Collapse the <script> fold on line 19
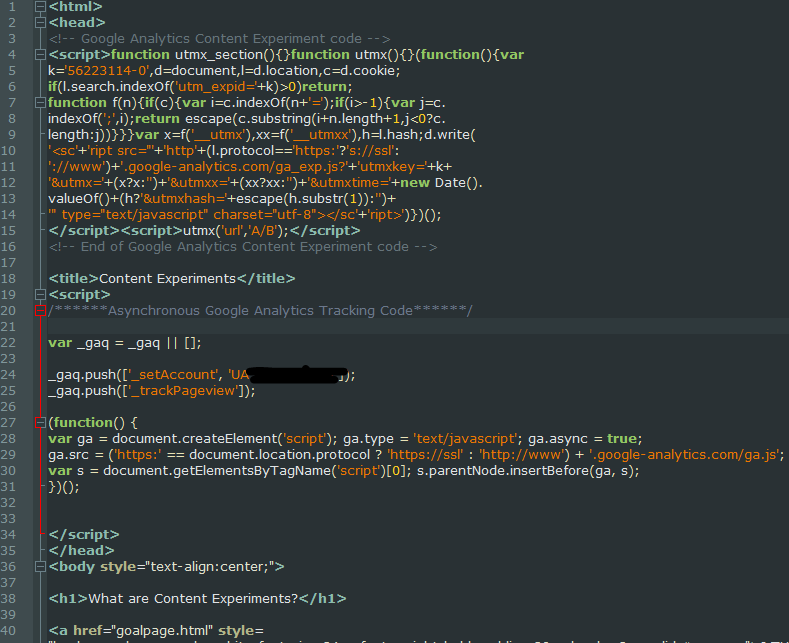This screenshot has height=643, width=789. point(40,294)
